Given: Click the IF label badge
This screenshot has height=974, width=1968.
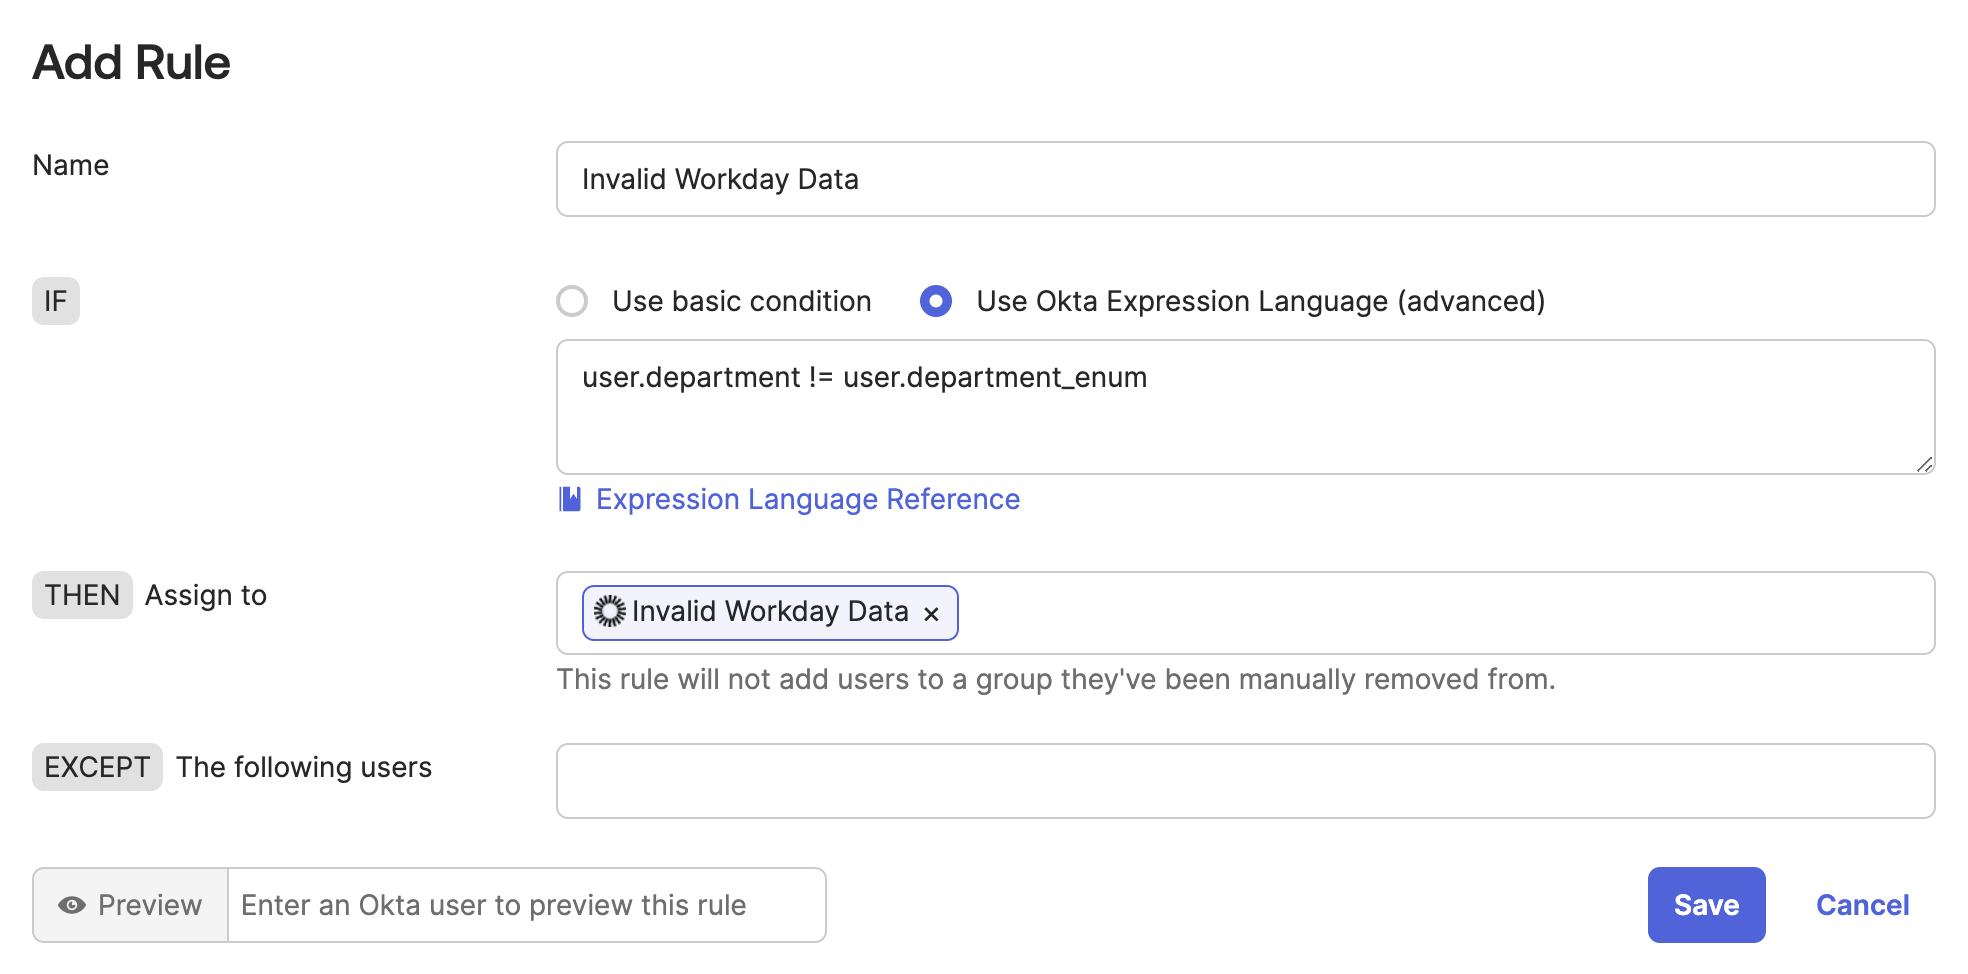Looking at the screenshot, I should [x=56, y=301].
